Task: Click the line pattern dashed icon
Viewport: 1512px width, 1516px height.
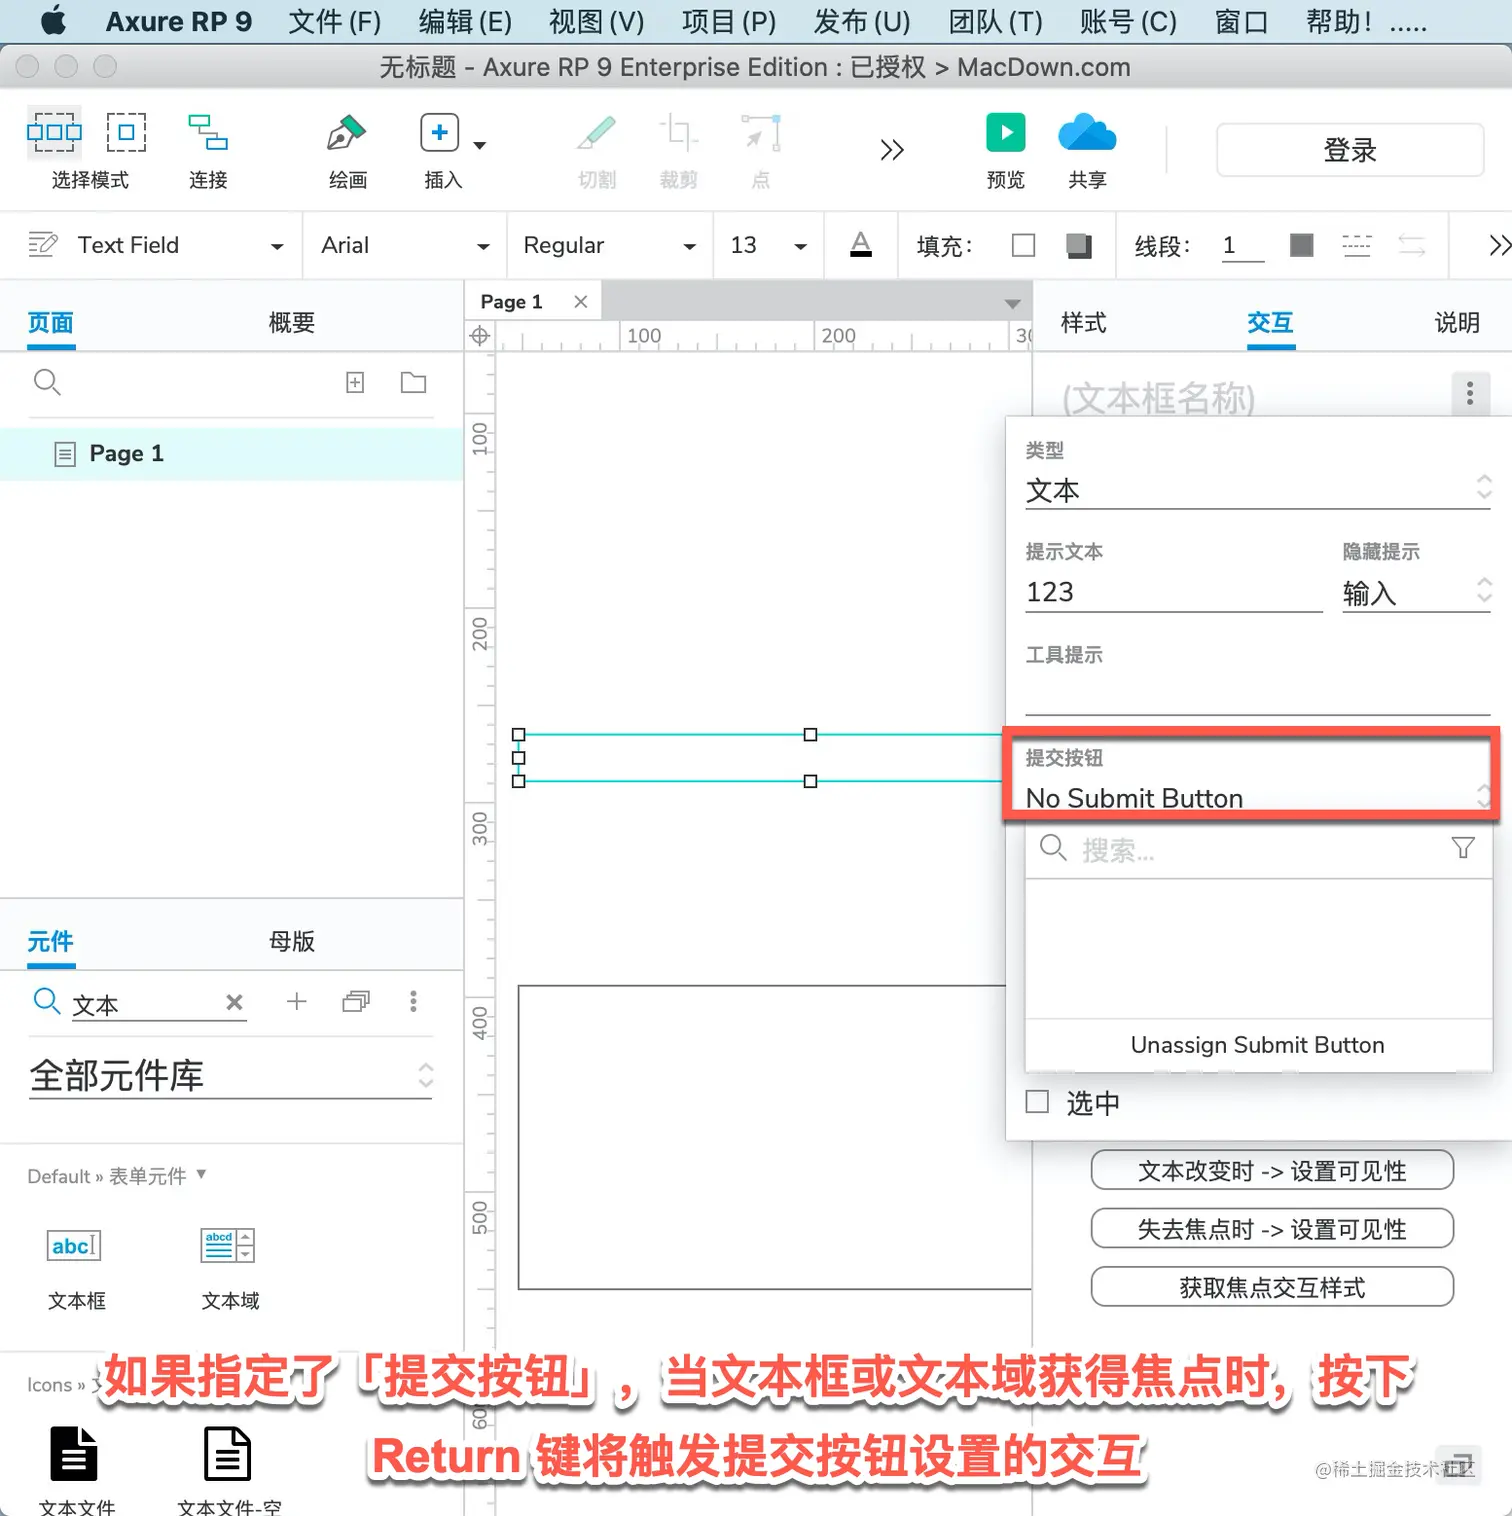Action: point(1356,245)
